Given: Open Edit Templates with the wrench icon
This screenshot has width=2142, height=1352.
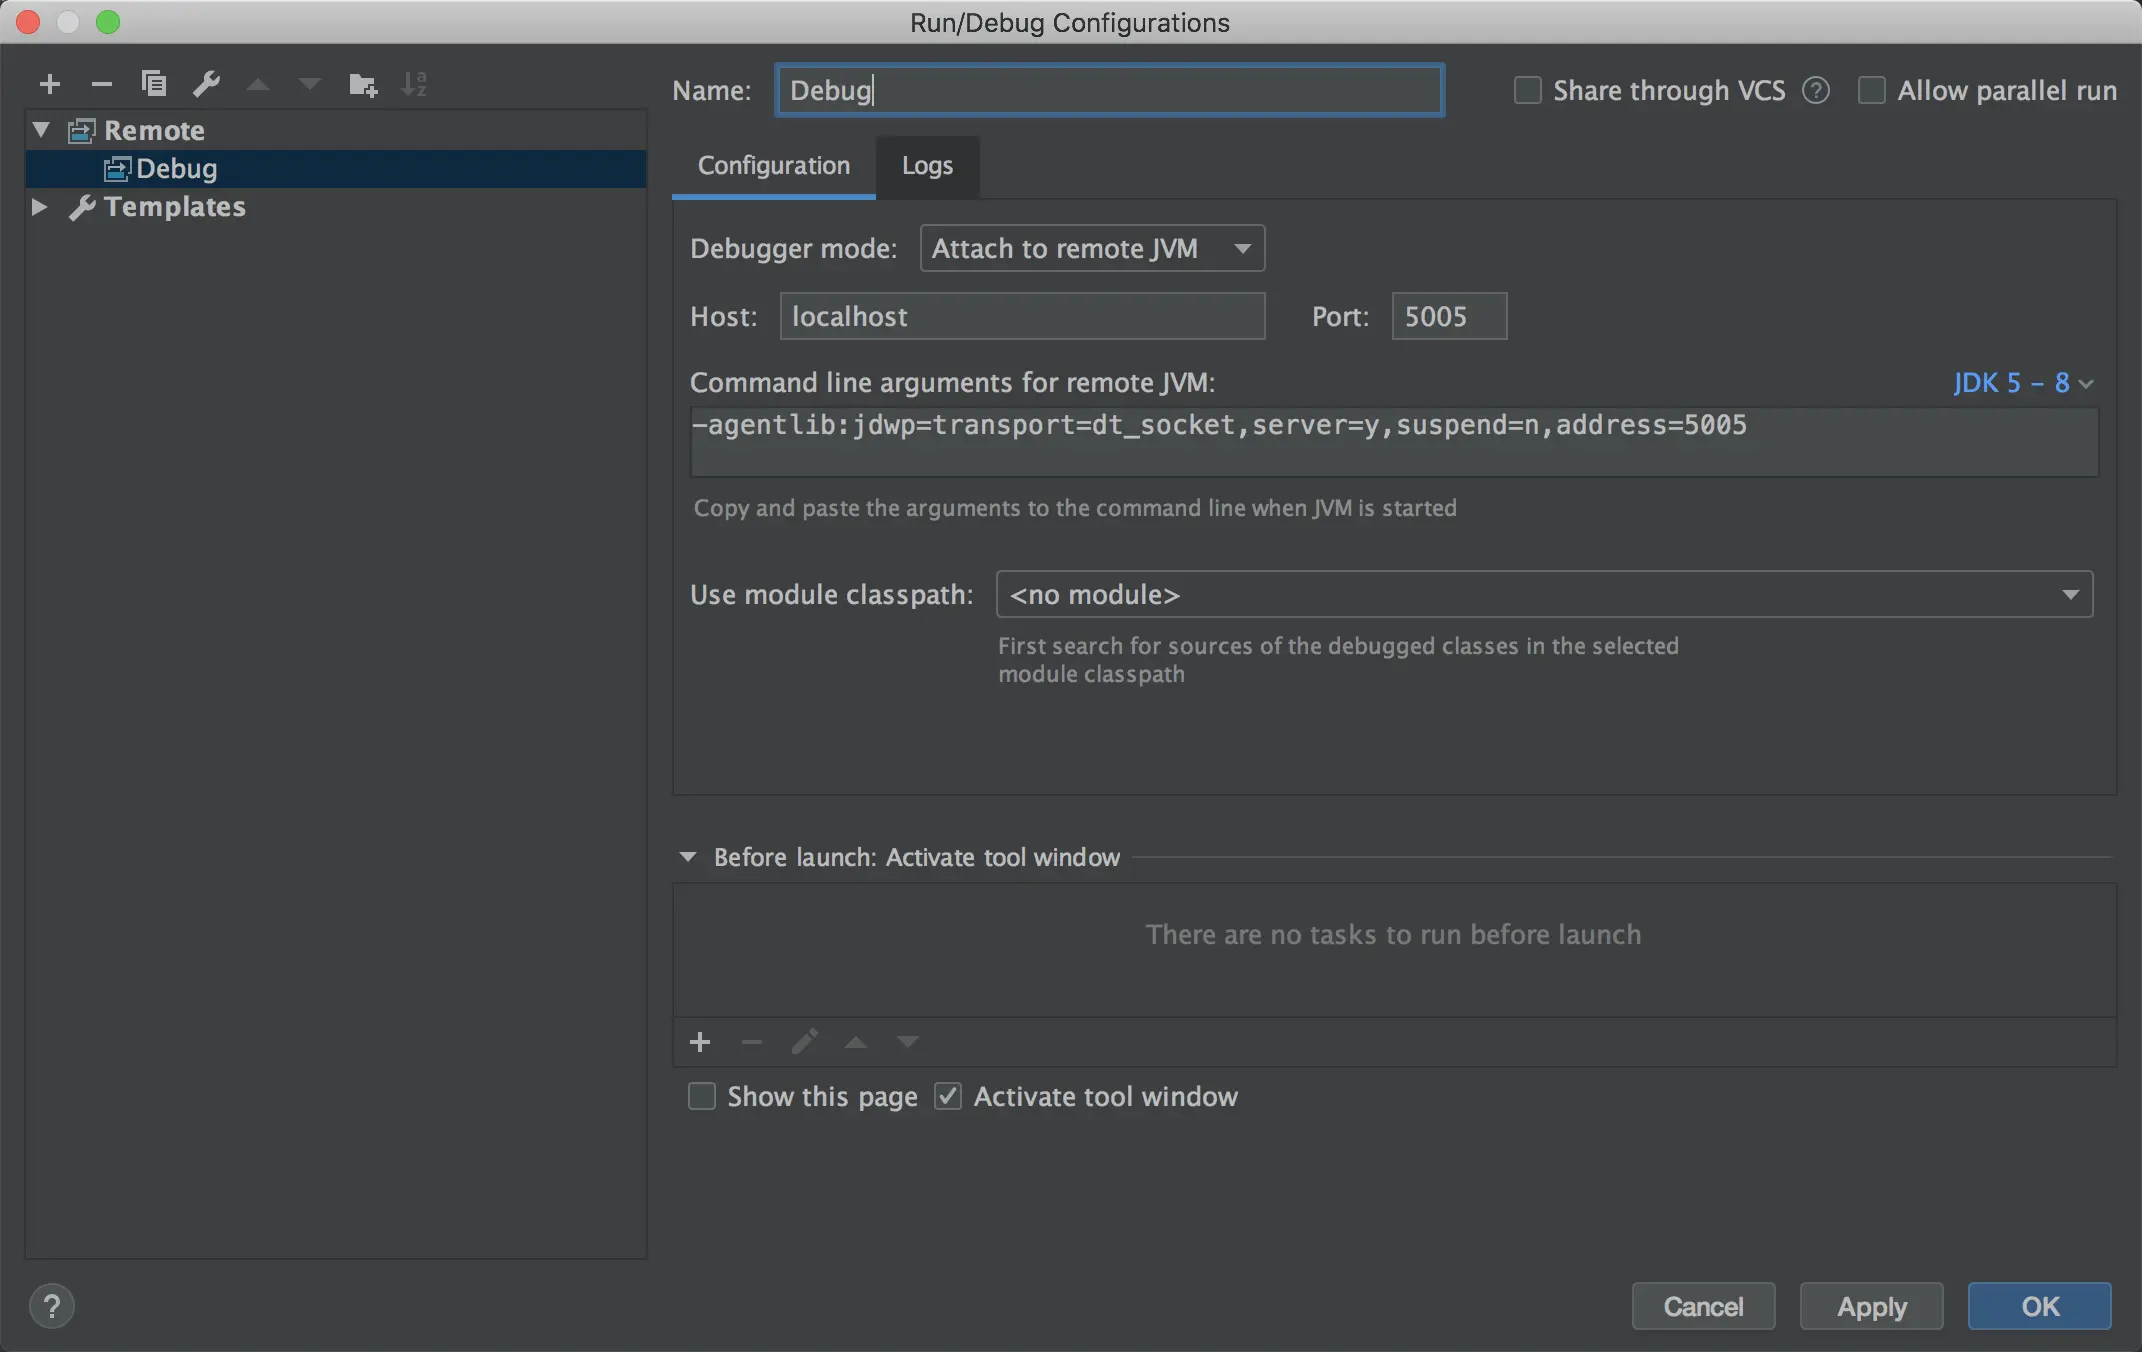Looking at the screenshot, I should [x=207, y=84].
